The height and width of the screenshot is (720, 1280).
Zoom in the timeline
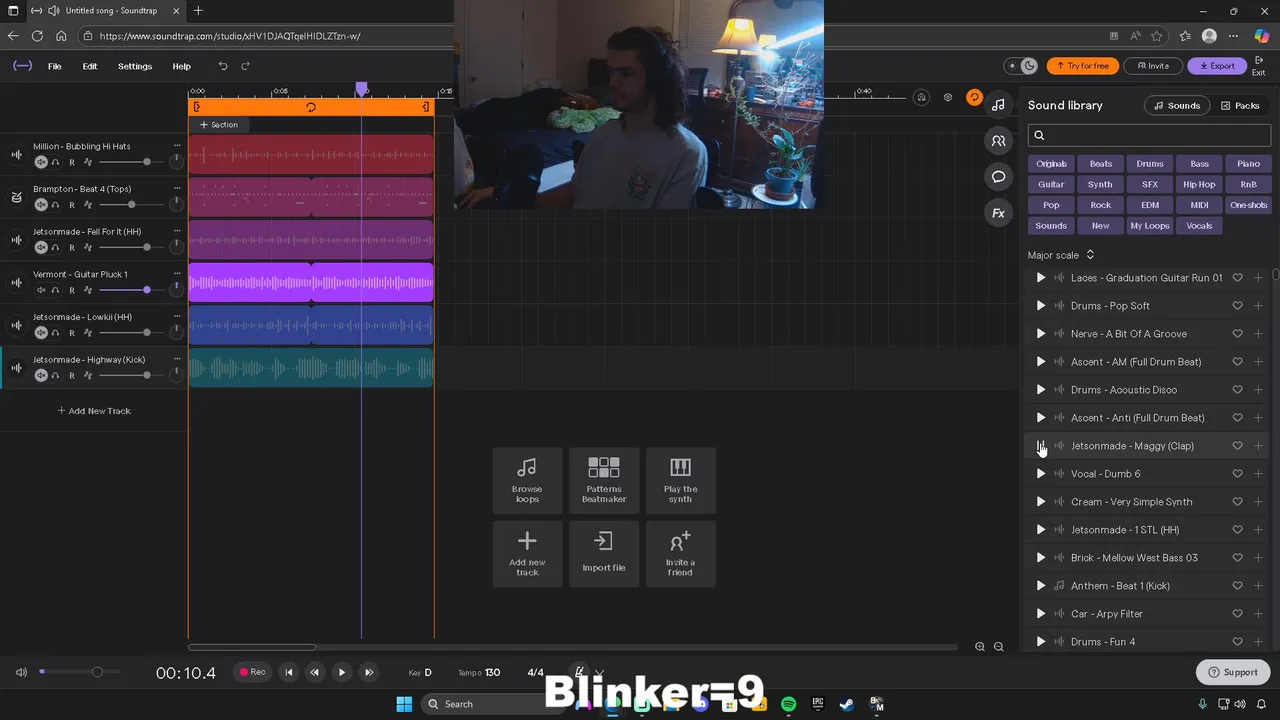coord(980,647)
